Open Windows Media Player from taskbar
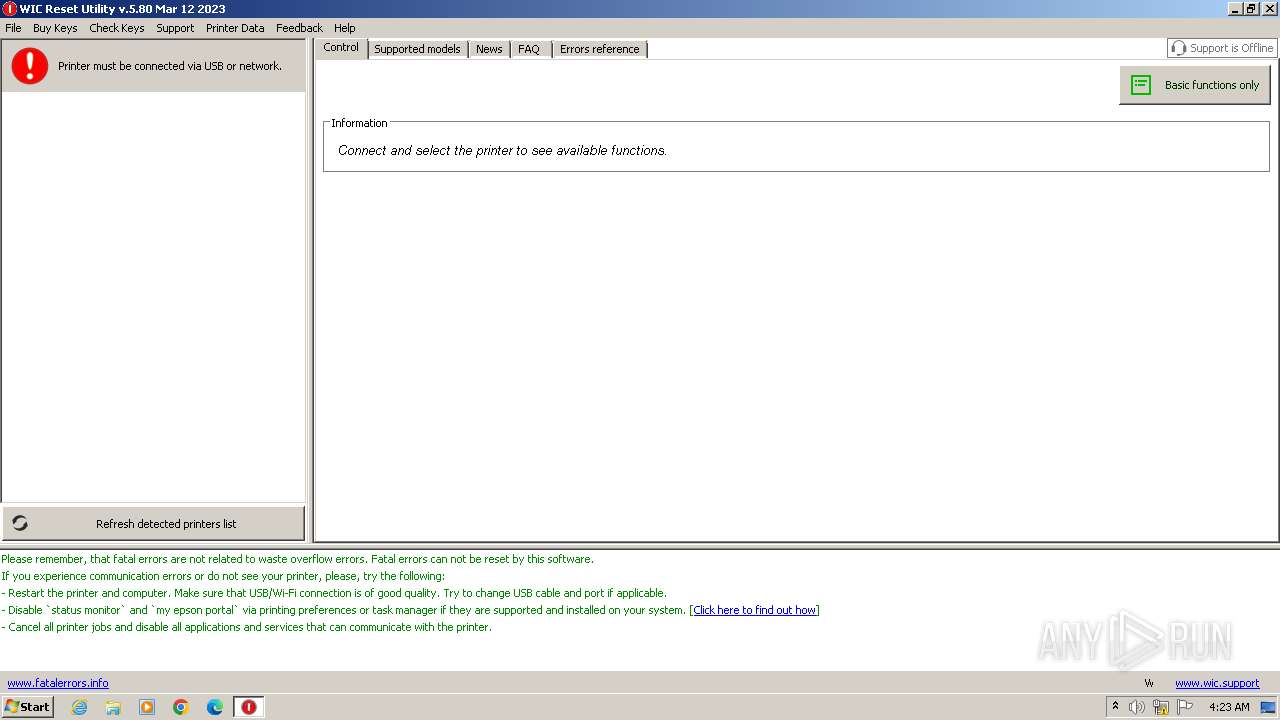1280x720 pixels. [x=147, y=707]
